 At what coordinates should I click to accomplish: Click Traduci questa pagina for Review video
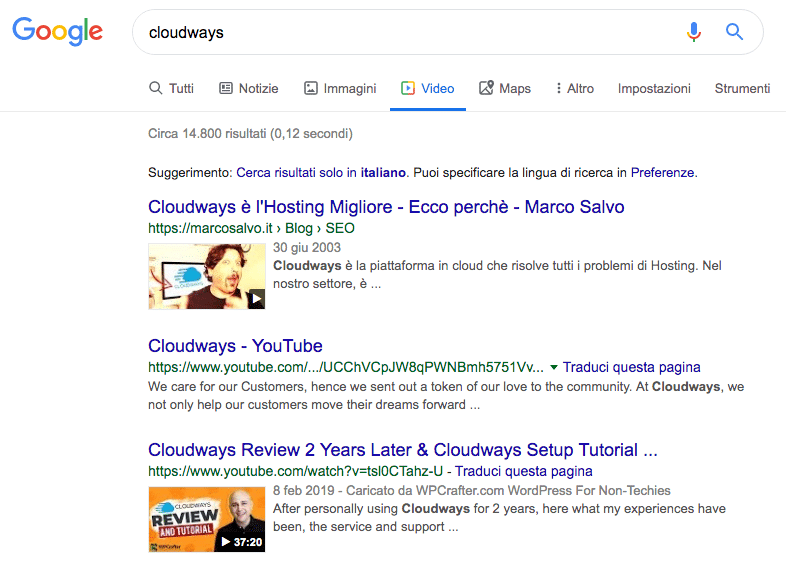click(523, 471)
